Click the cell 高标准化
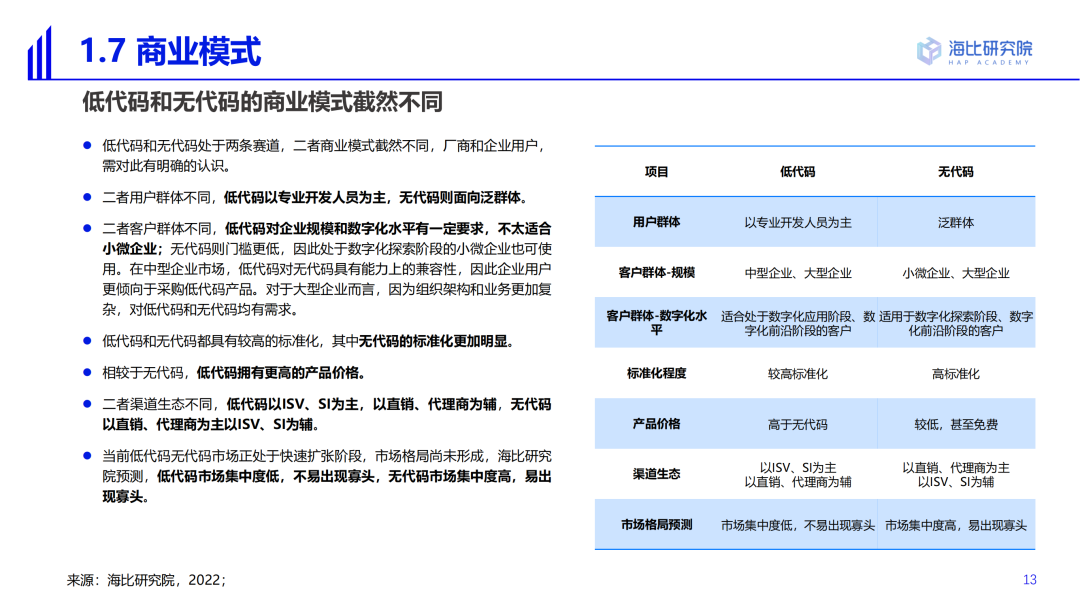1080x607 pixels. (x=955, y=373)
